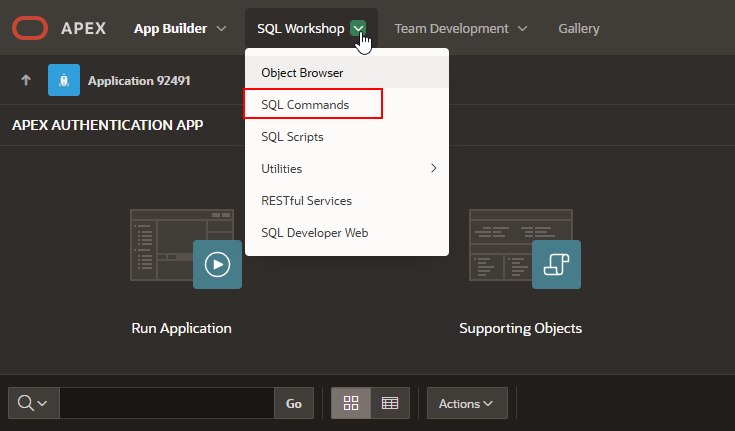
Task: Click the Go search button
Action: (x=294, y=403)
